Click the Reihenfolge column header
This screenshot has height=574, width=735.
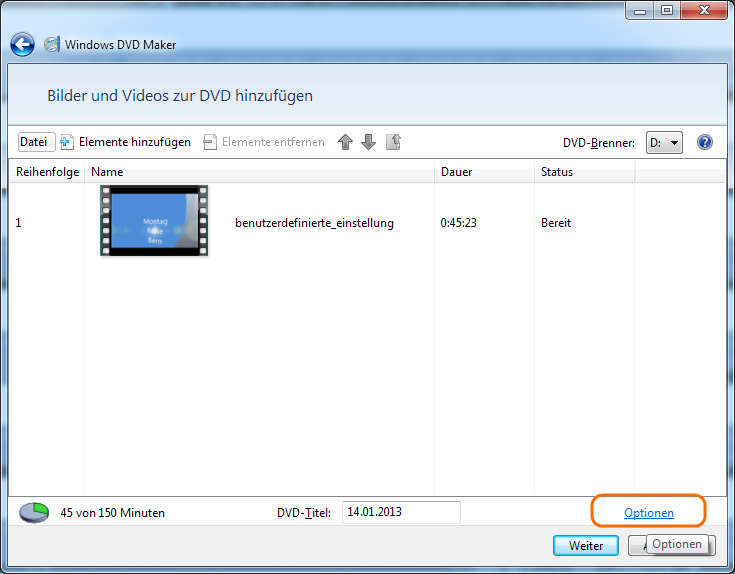(x=46, y=172)
